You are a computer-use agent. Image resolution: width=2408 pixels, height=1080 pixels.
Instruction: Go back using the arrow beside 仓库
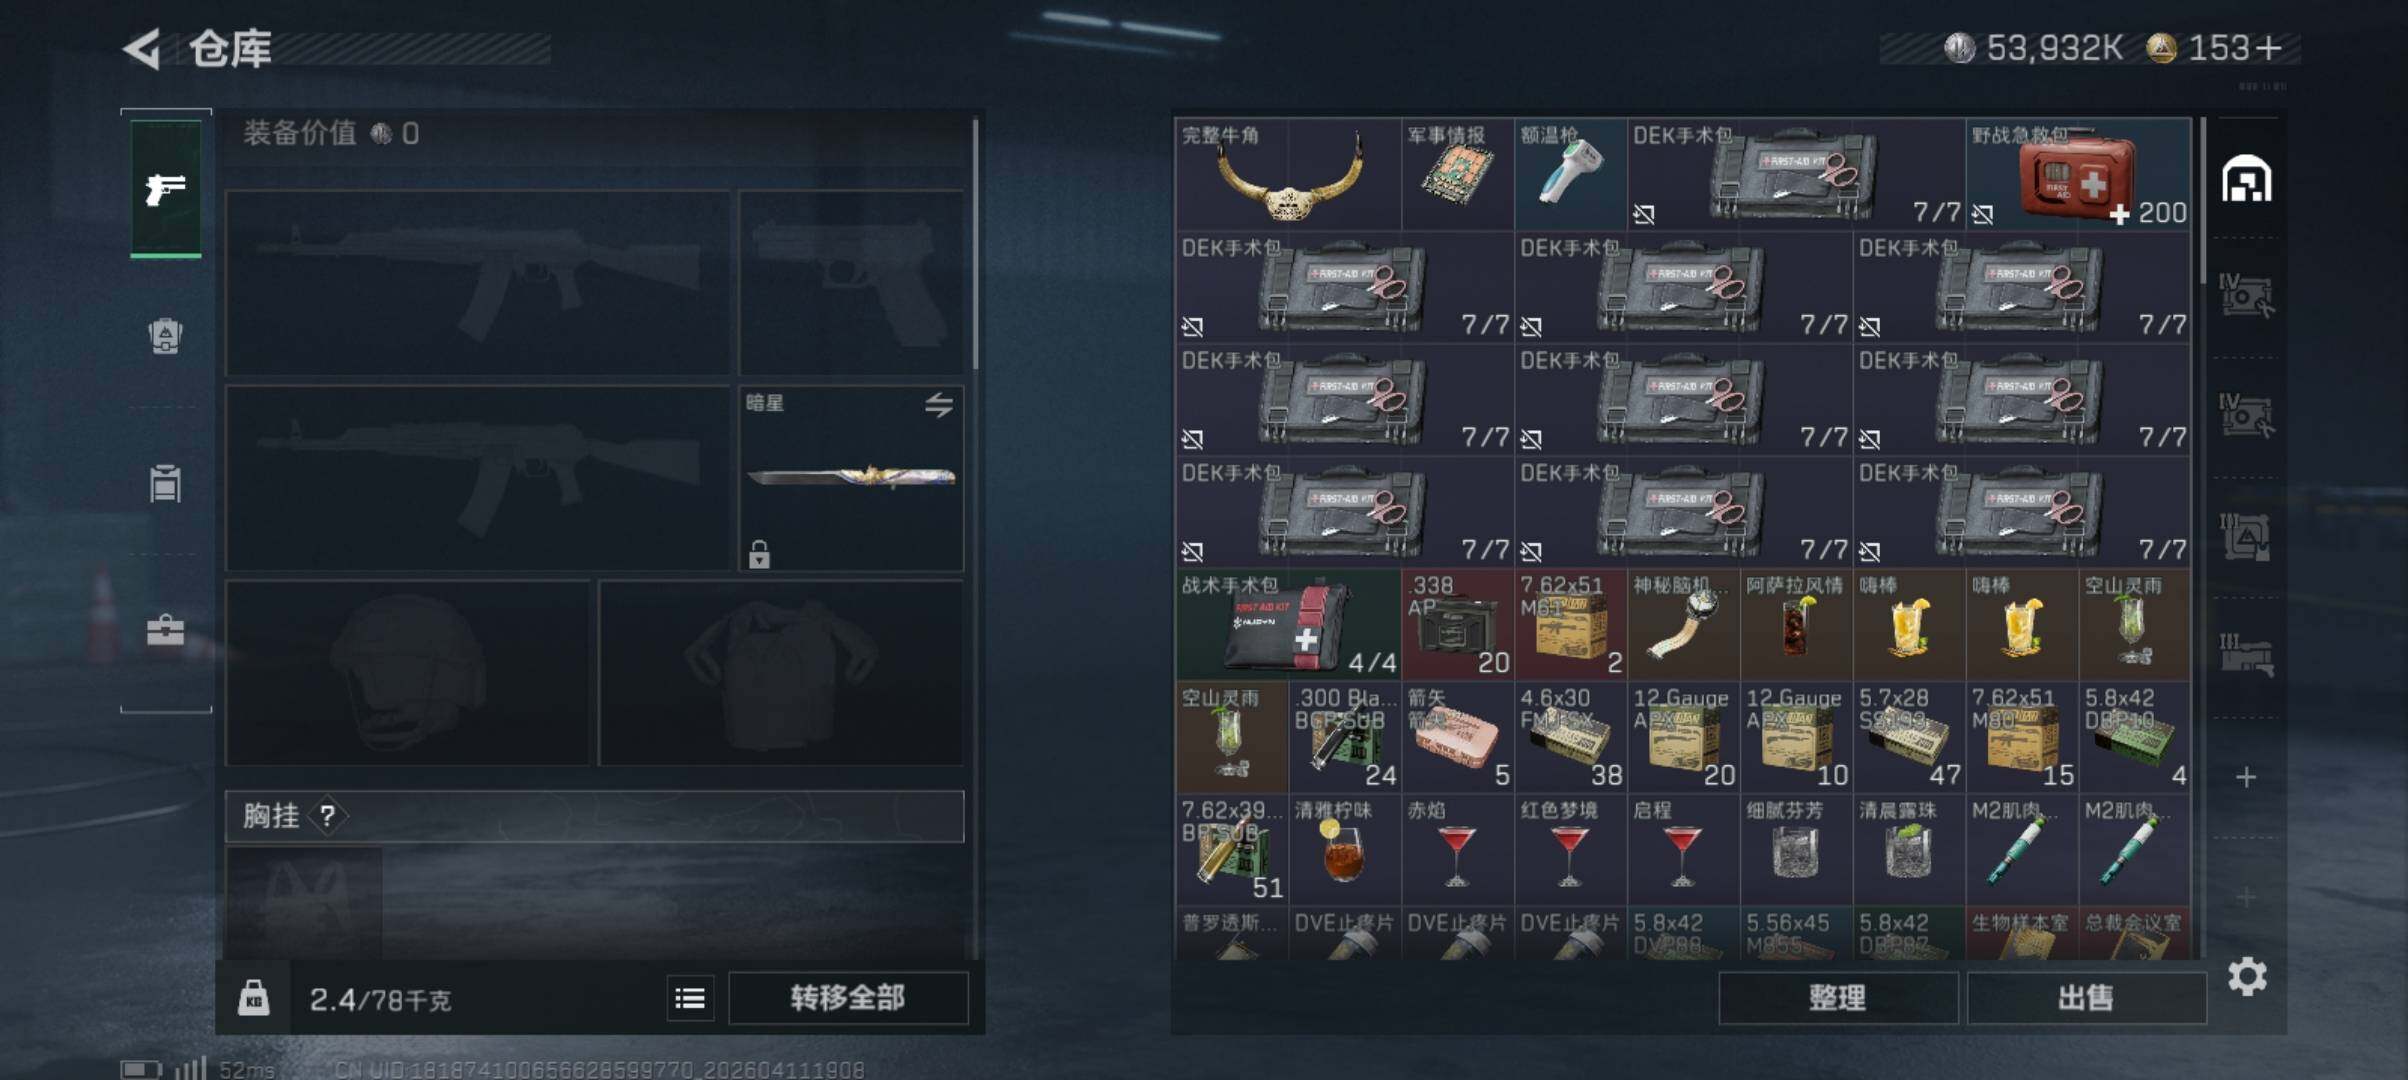point(143,48)
